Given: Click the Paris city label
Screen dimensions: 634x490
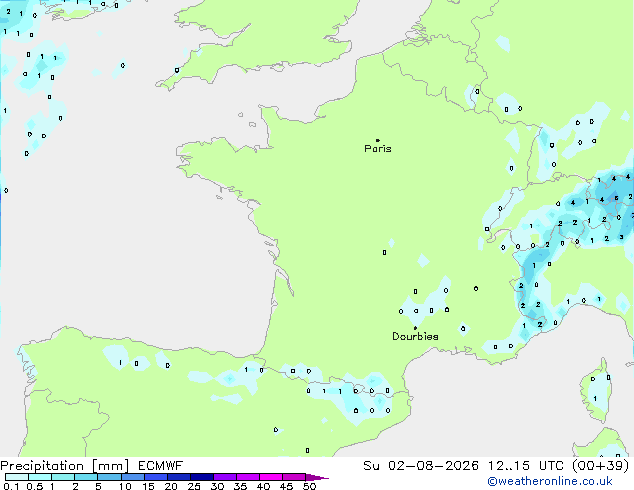Looking at the screenshot, I should (378, 149).
